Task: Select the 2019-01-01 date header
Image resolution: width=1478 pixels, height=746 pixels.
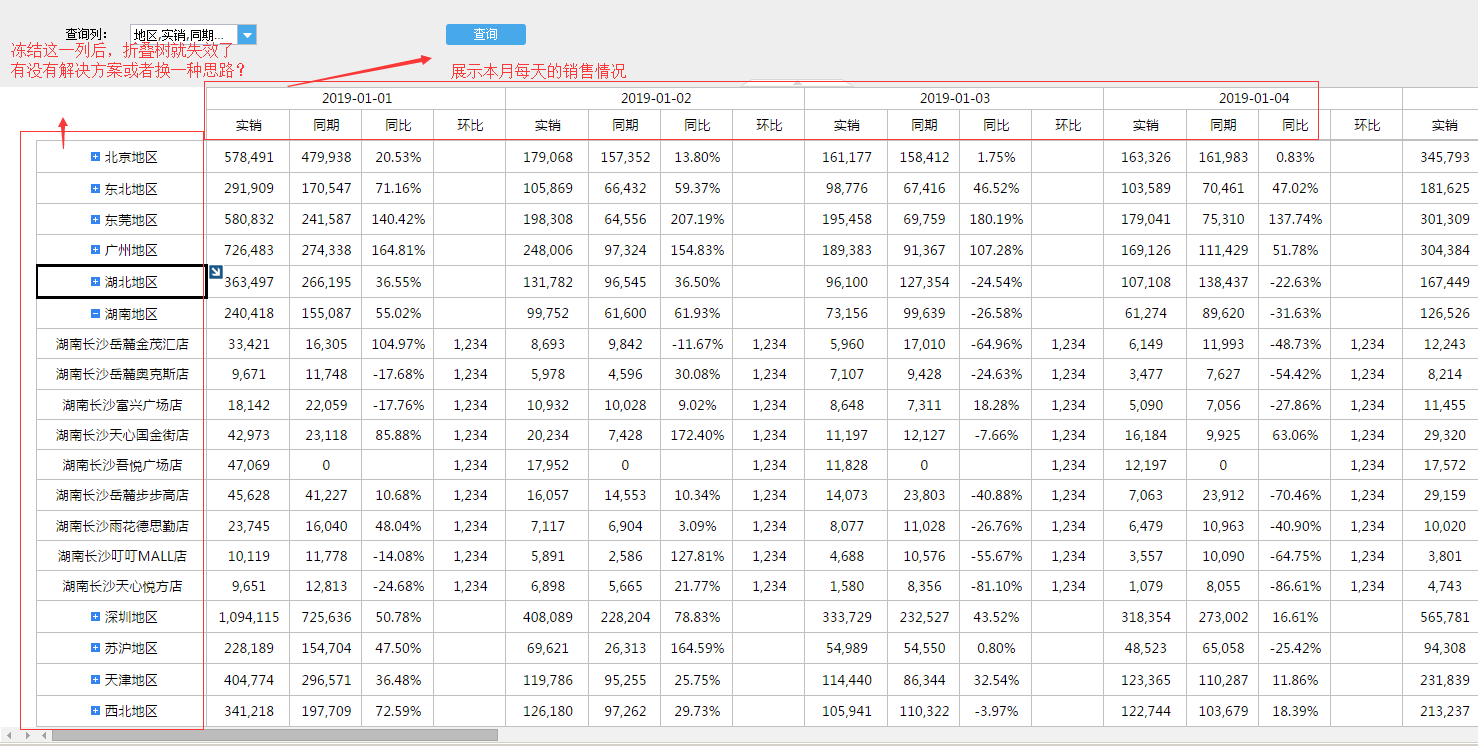Action: point(356,98)
